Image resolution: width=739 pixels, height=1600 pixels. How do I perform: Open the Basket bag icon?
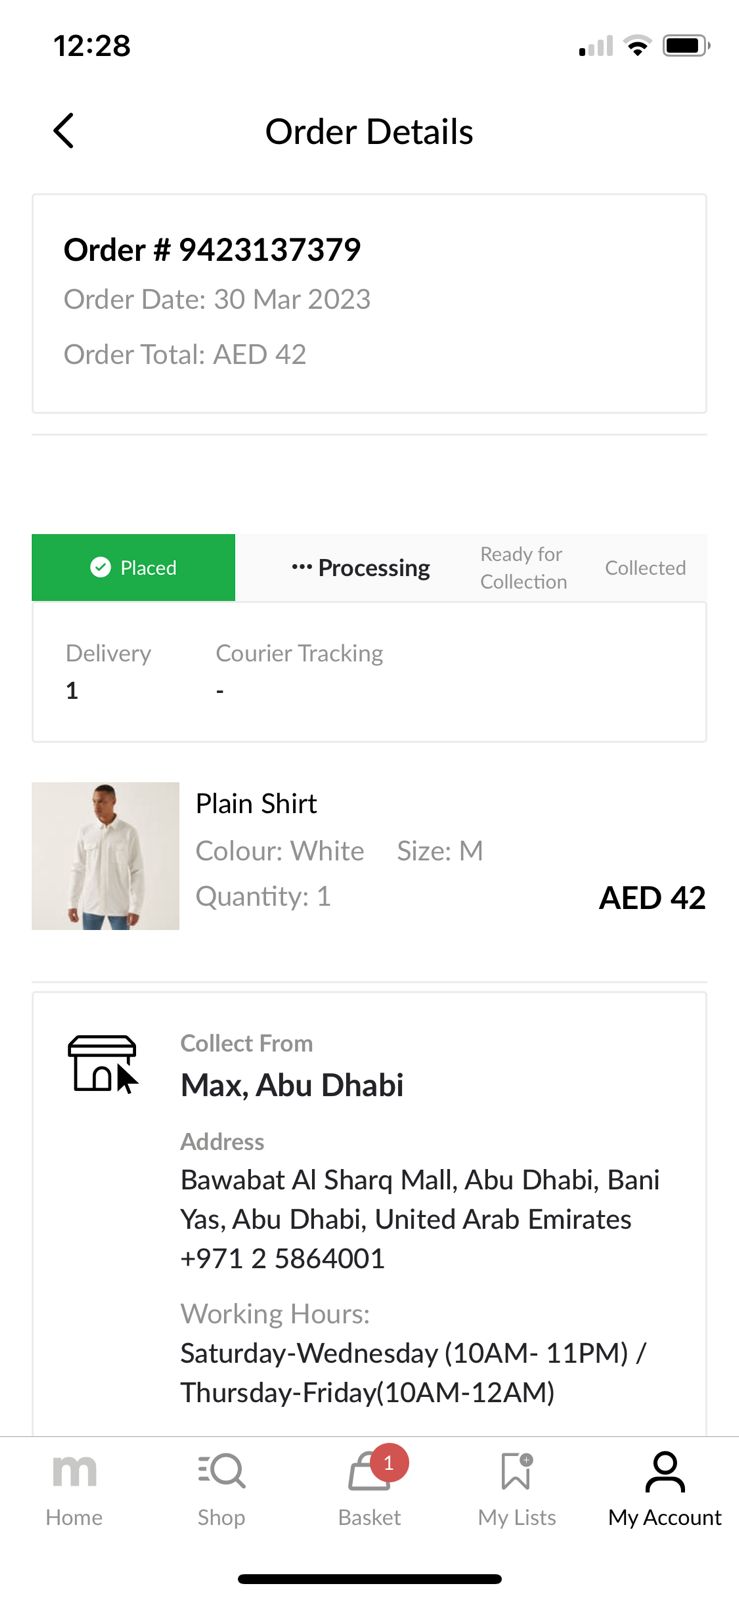(x=366, y=1474)
